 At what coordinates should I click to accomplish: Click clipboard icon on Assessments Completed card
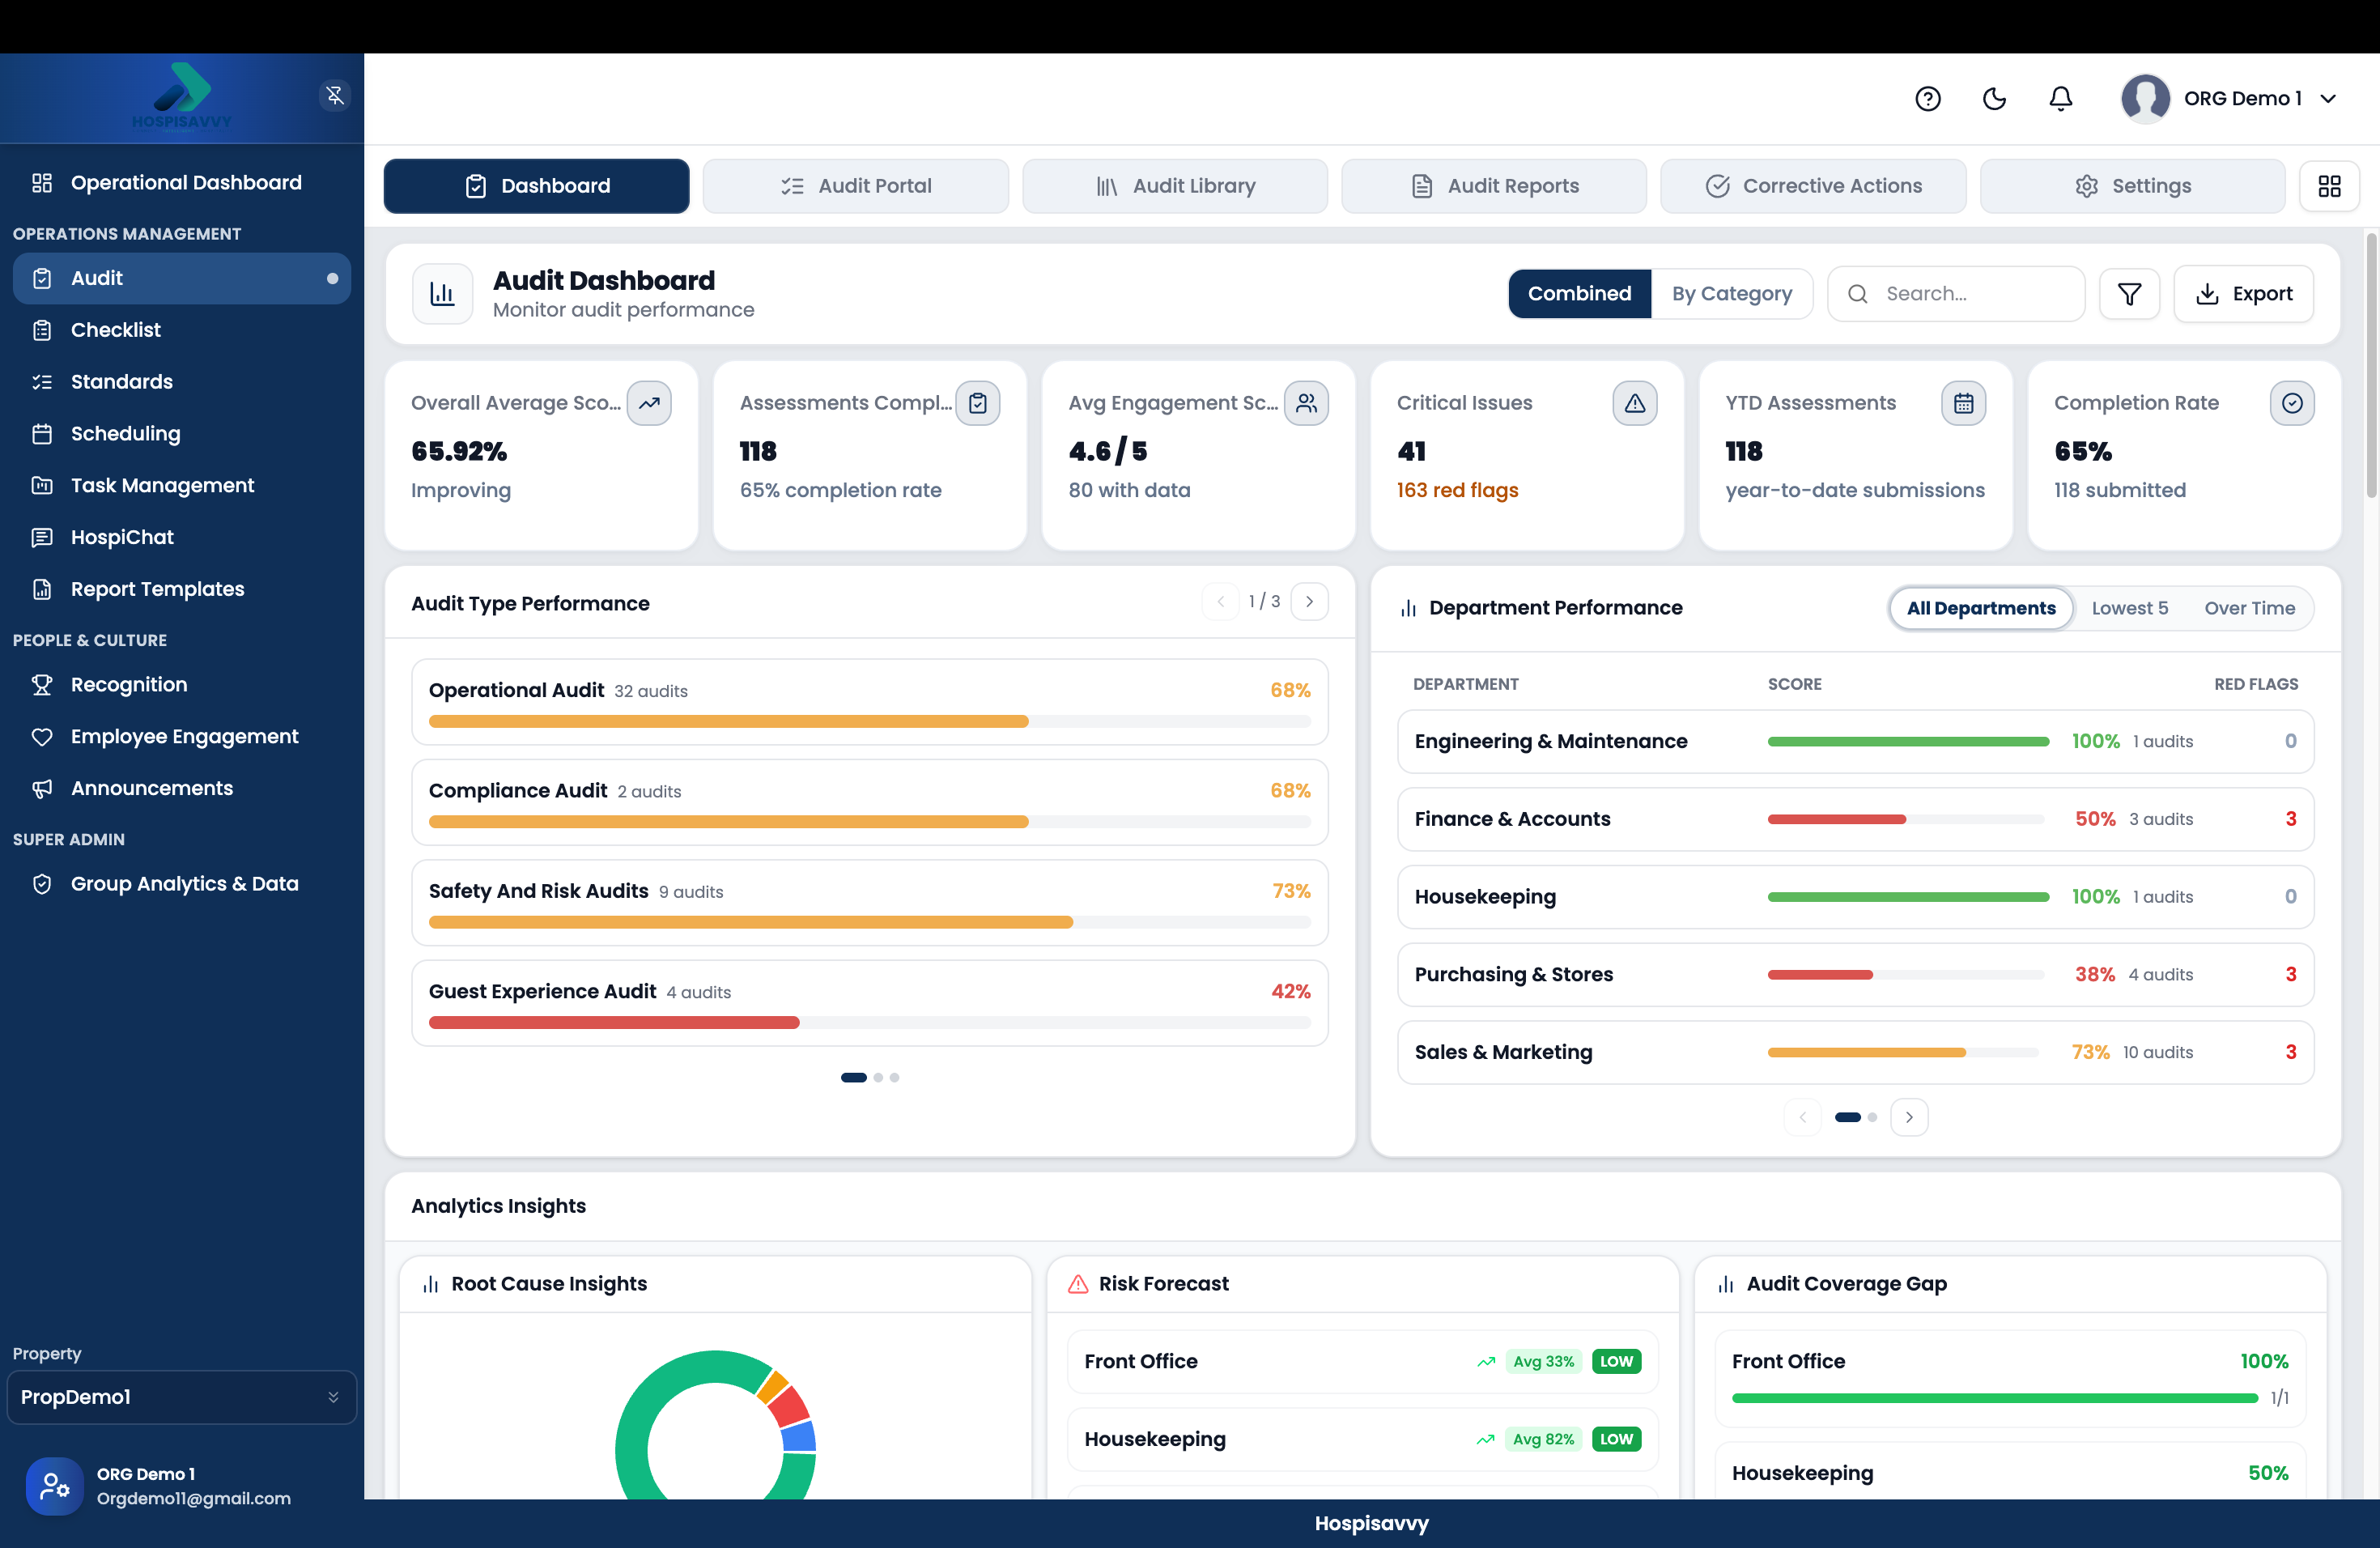click(x=977, y=403)
